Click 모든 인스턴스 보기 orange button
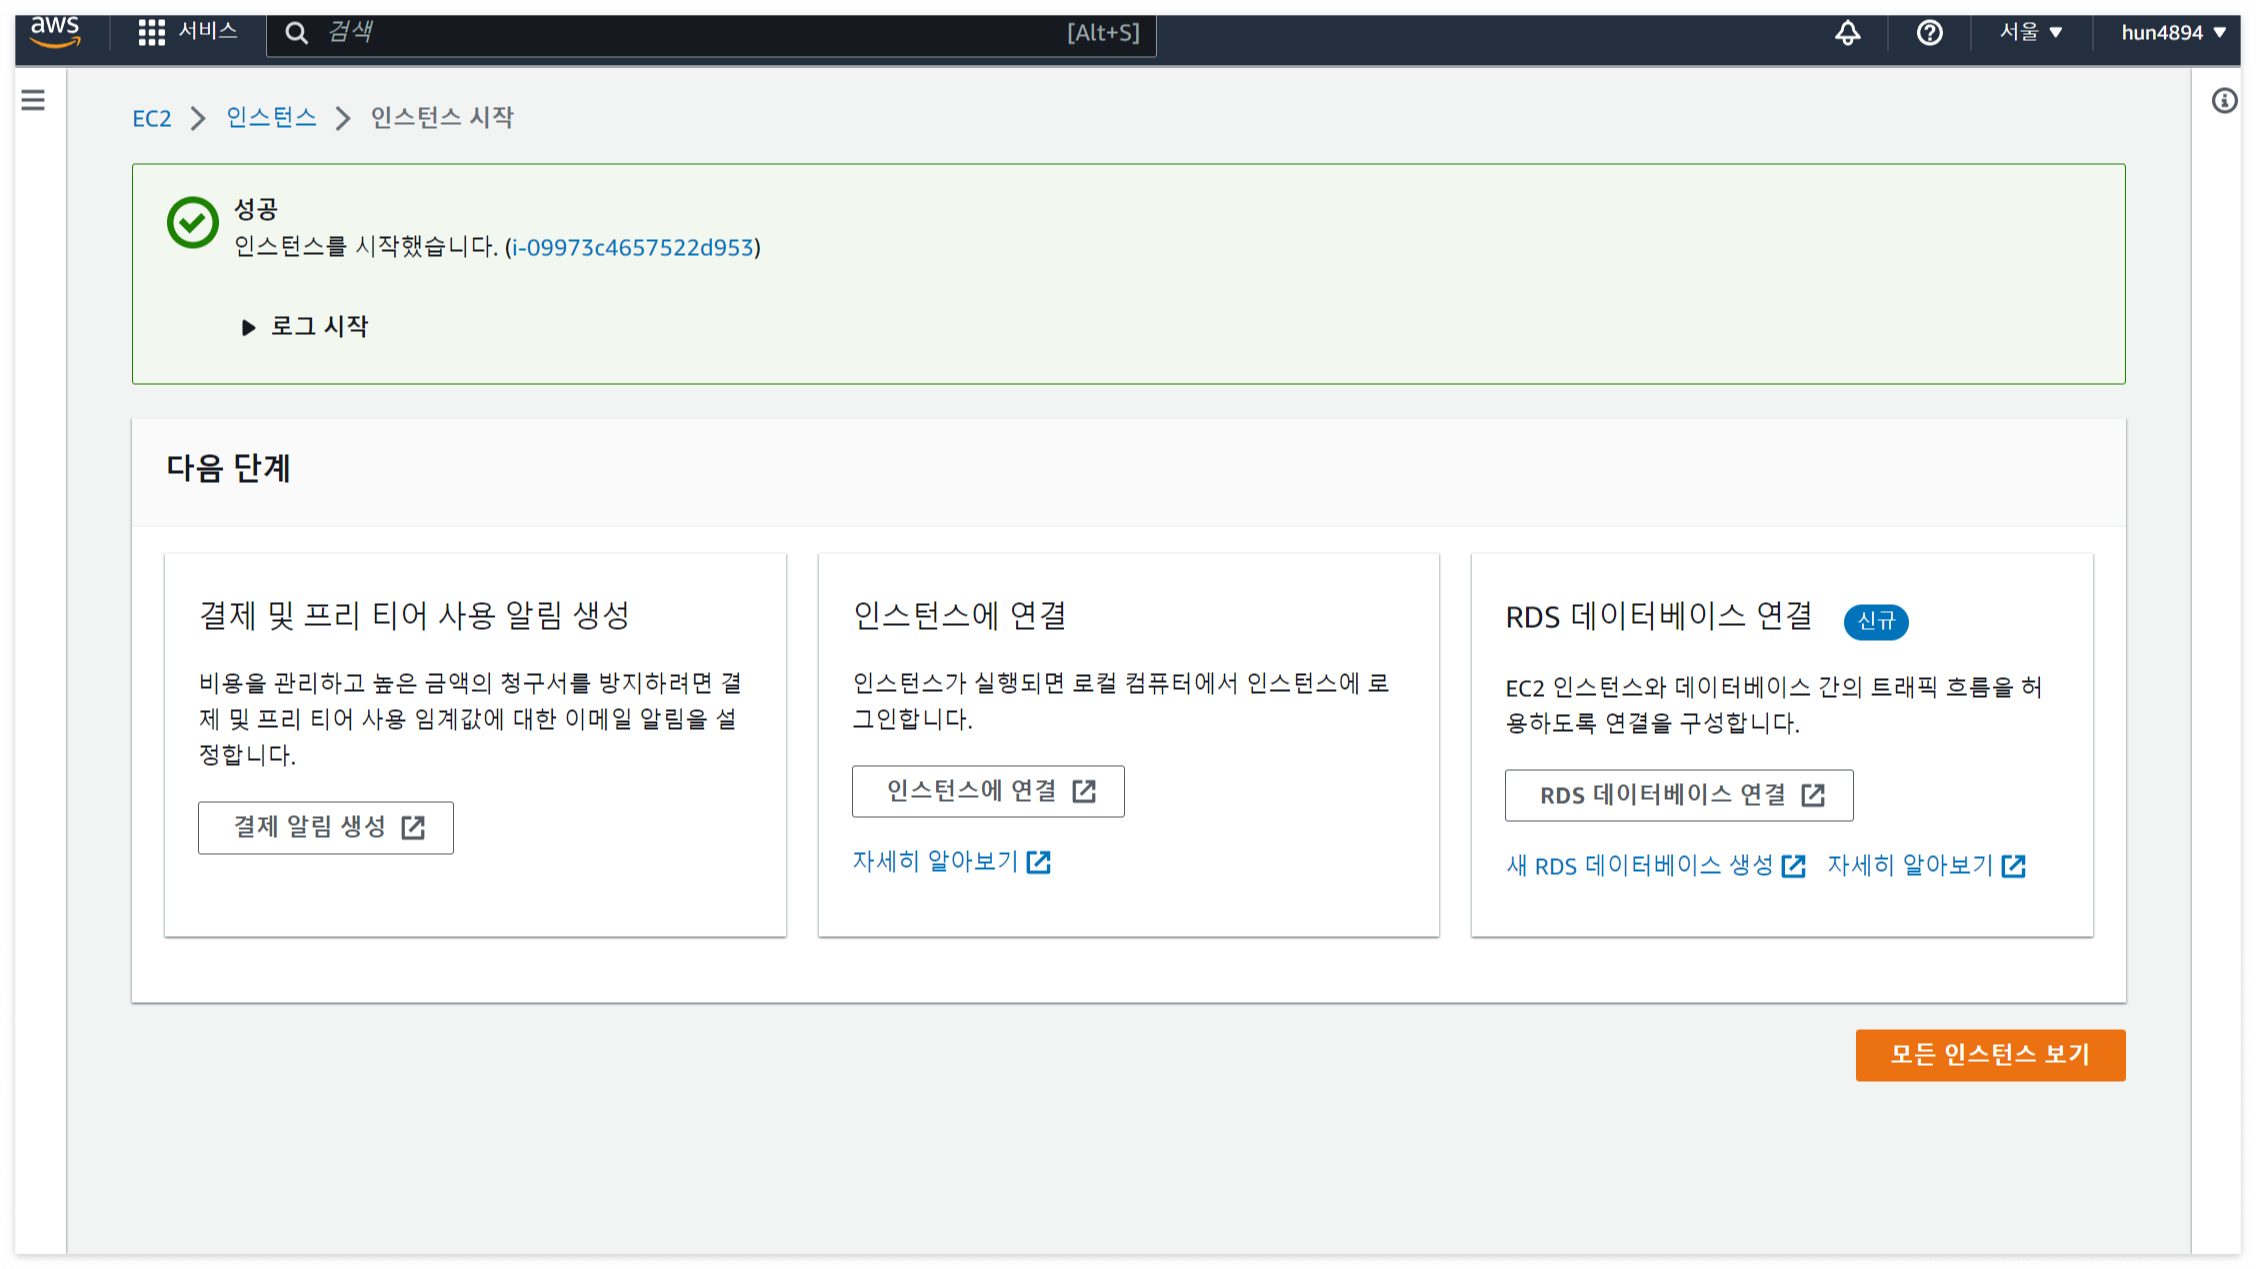The height and width of the screenshot is (1269, 2256). click(1990, 1054)
